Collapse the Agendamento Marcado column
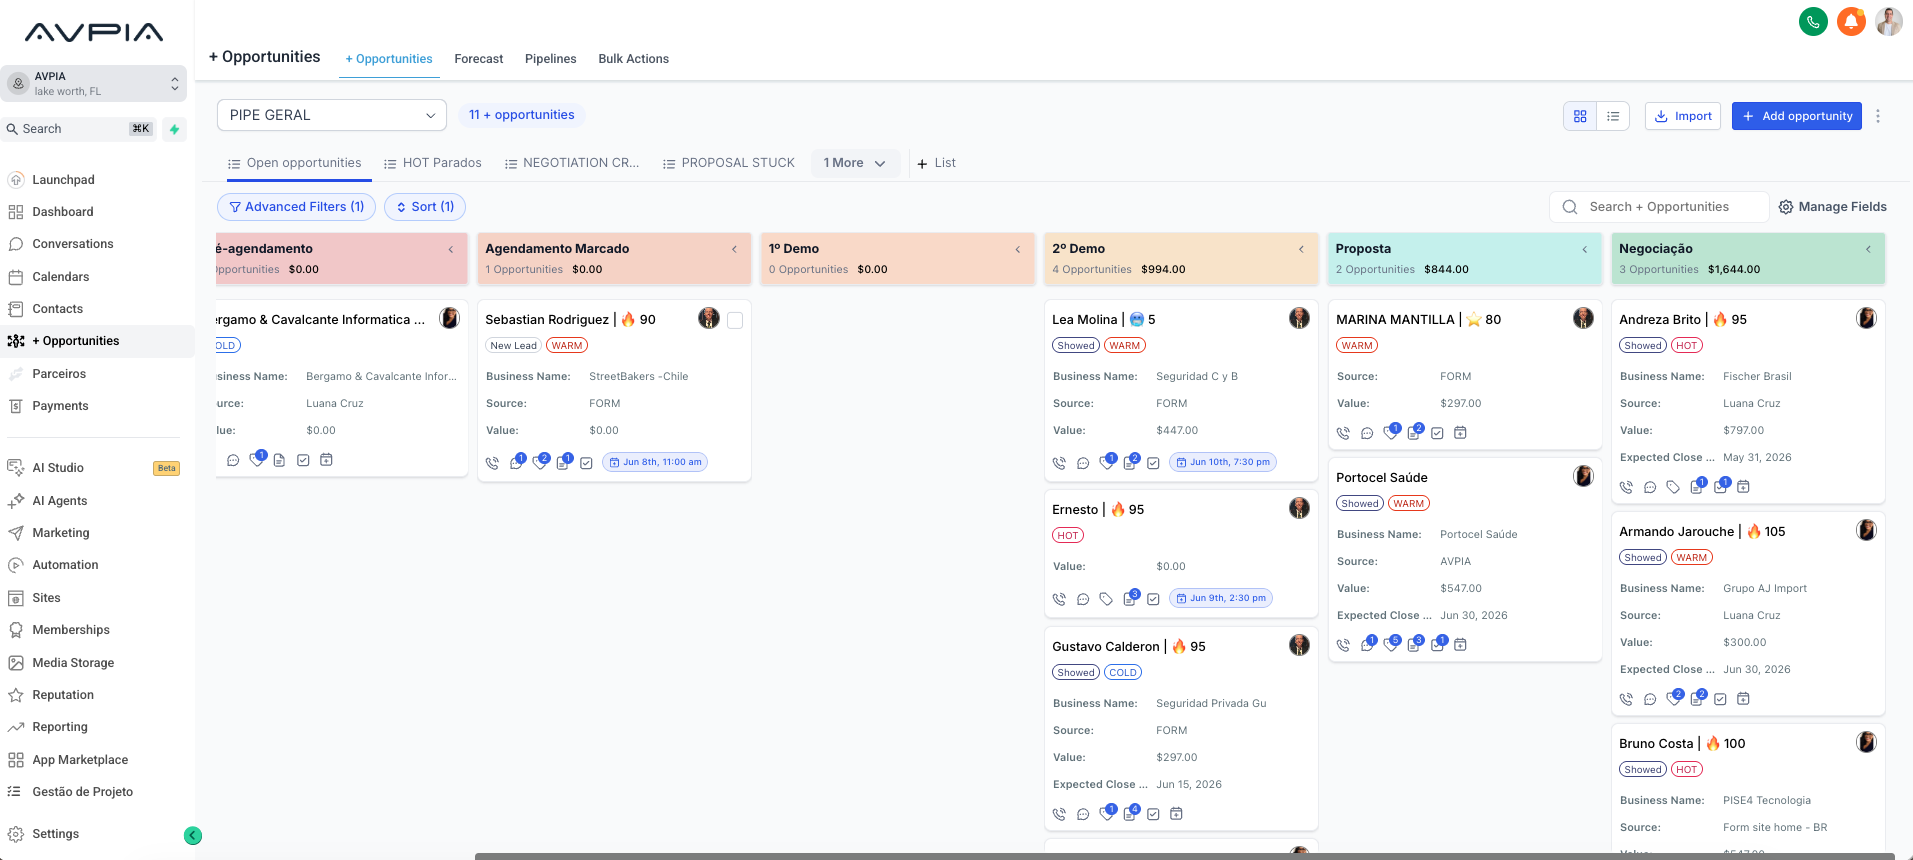This screenshot has width=1913, height=860. 734,249
